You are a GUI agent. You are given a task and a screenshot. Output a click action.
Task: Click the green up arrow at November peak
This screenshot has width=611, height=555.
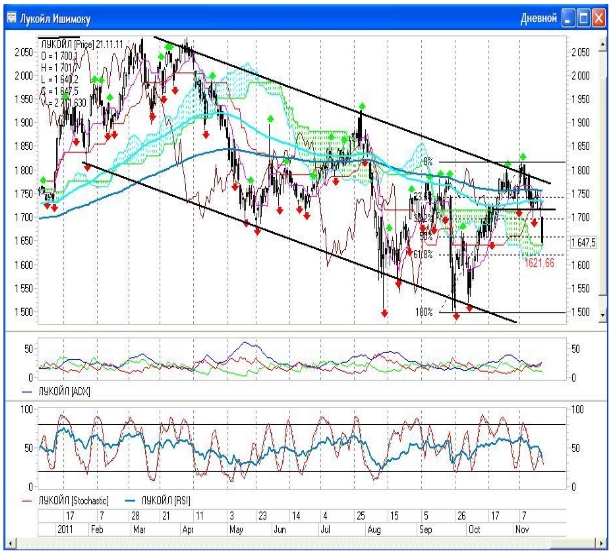pos(523,157)
